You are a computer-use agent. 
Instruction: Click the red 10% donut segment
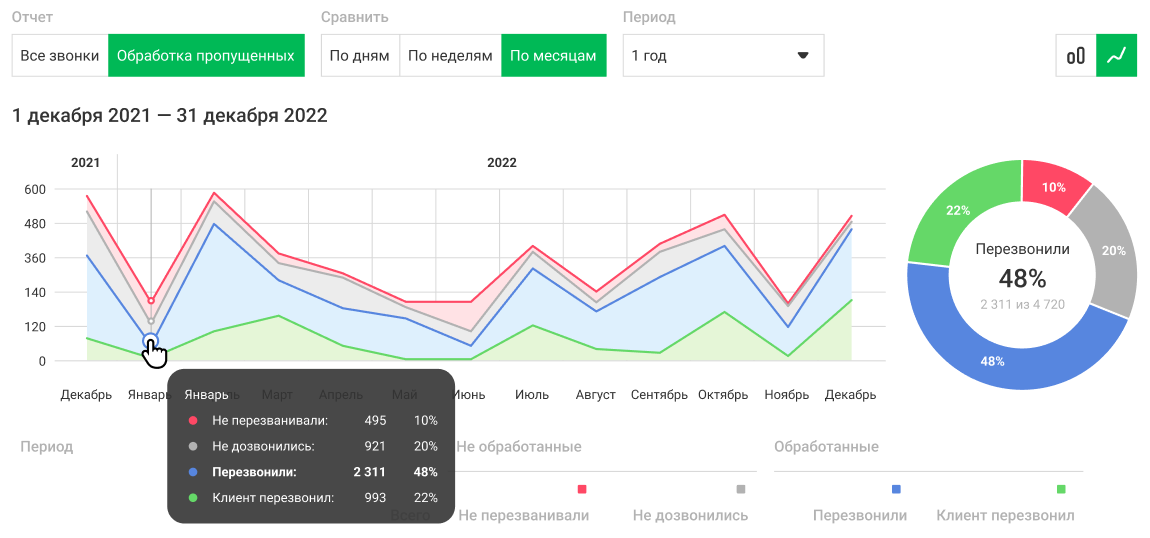click(x=1053, y=187)
